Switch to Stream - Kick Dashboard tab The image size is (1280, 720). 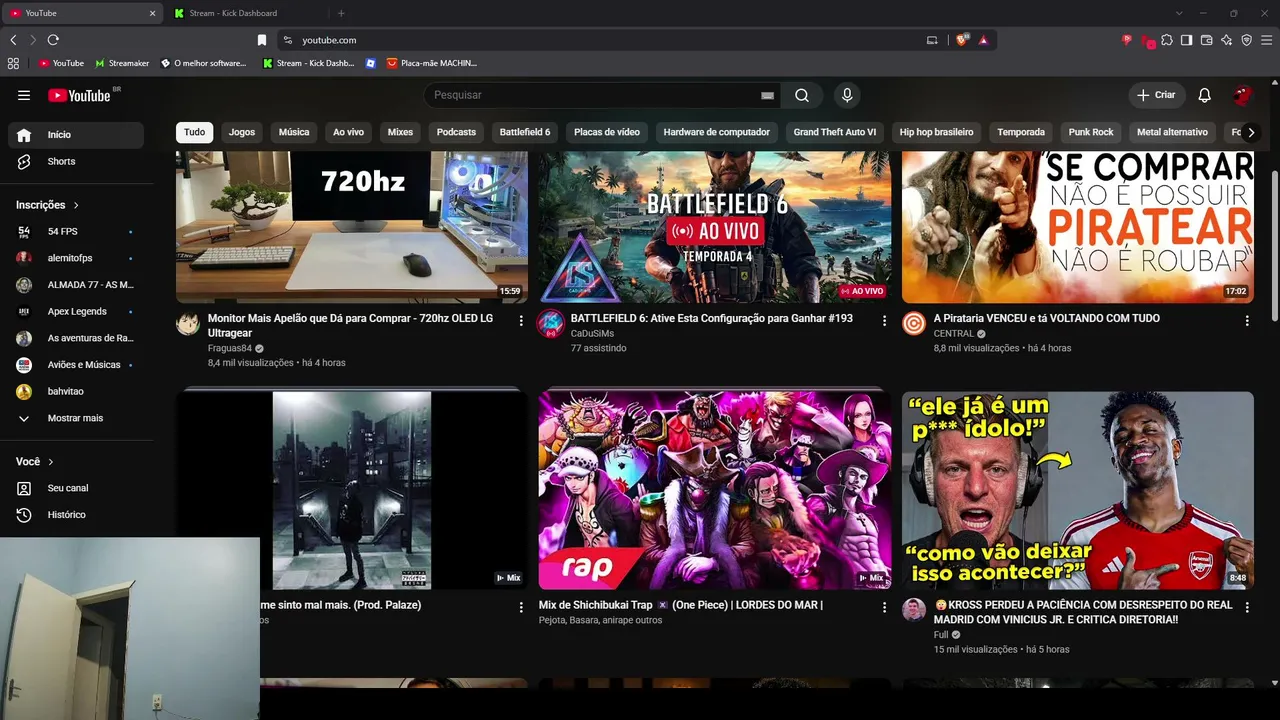tap(243, 13)
